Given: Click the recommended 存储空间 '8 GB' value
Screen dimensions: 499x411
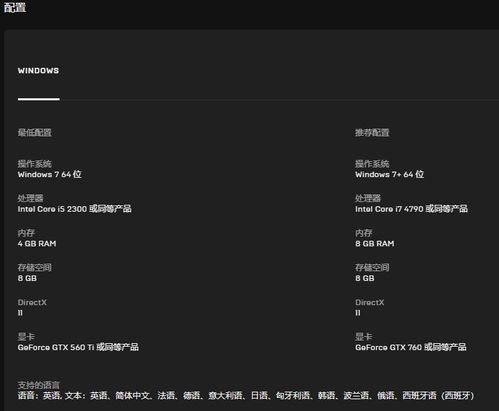Looking at the screenshot, I should pos(365,278).
